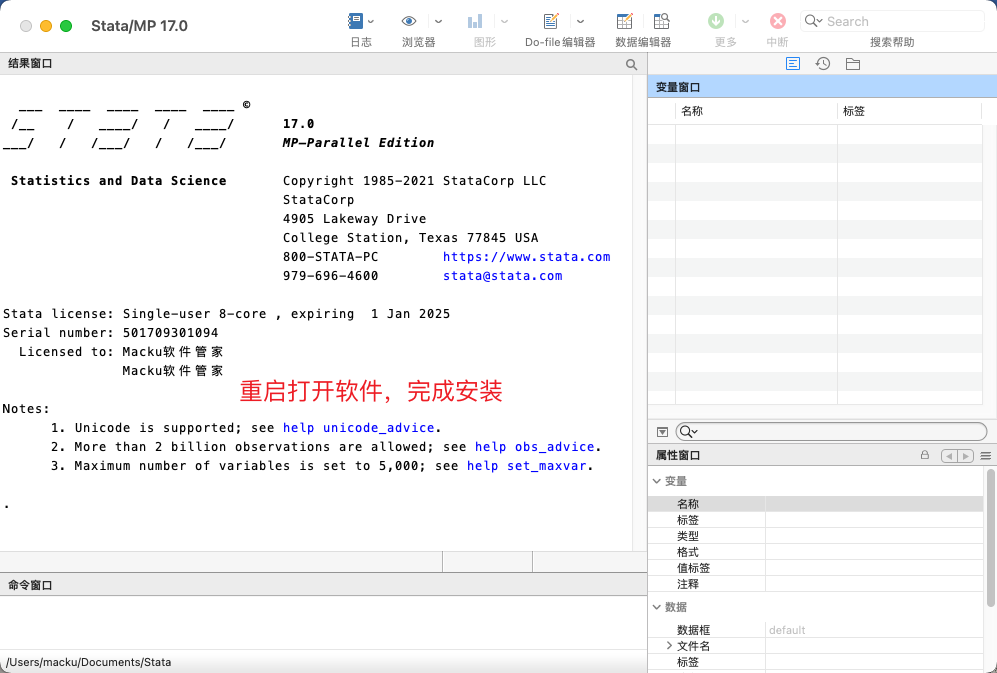Open the help obs_advice link
This screenshot has width=997, height=673.
pyautogui.click(x=534, y=447)
